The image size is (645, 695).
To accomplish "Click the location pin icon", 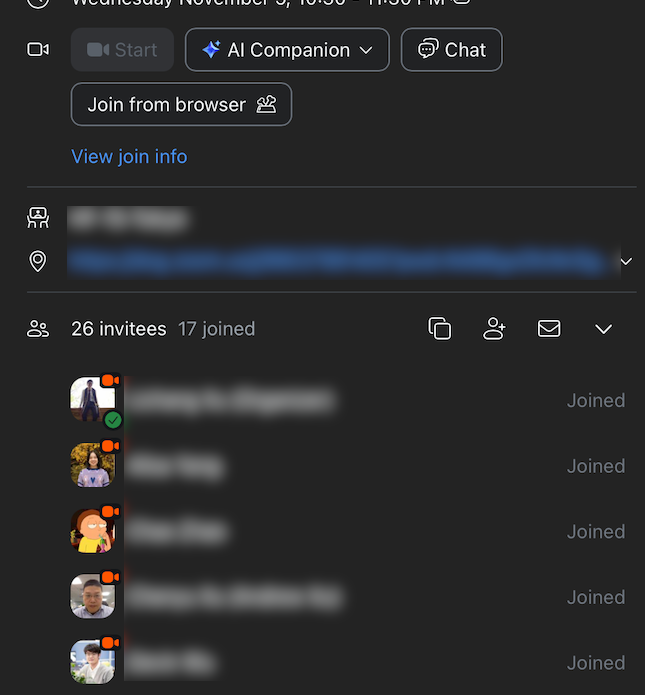I will point(38,262).
